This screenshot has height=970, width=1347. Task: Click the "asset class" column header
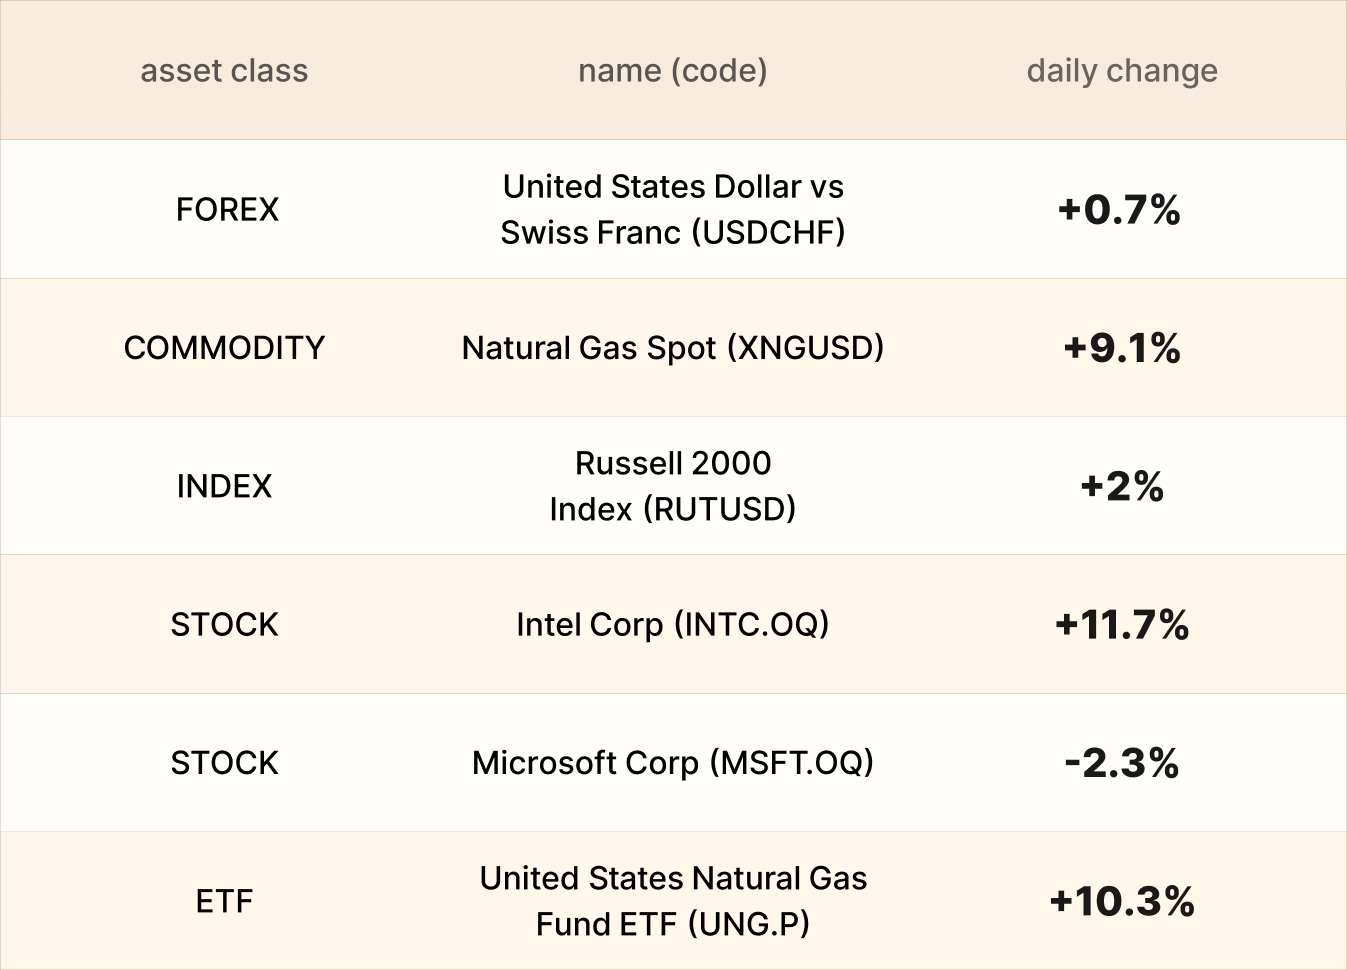(x=224, y=71)
